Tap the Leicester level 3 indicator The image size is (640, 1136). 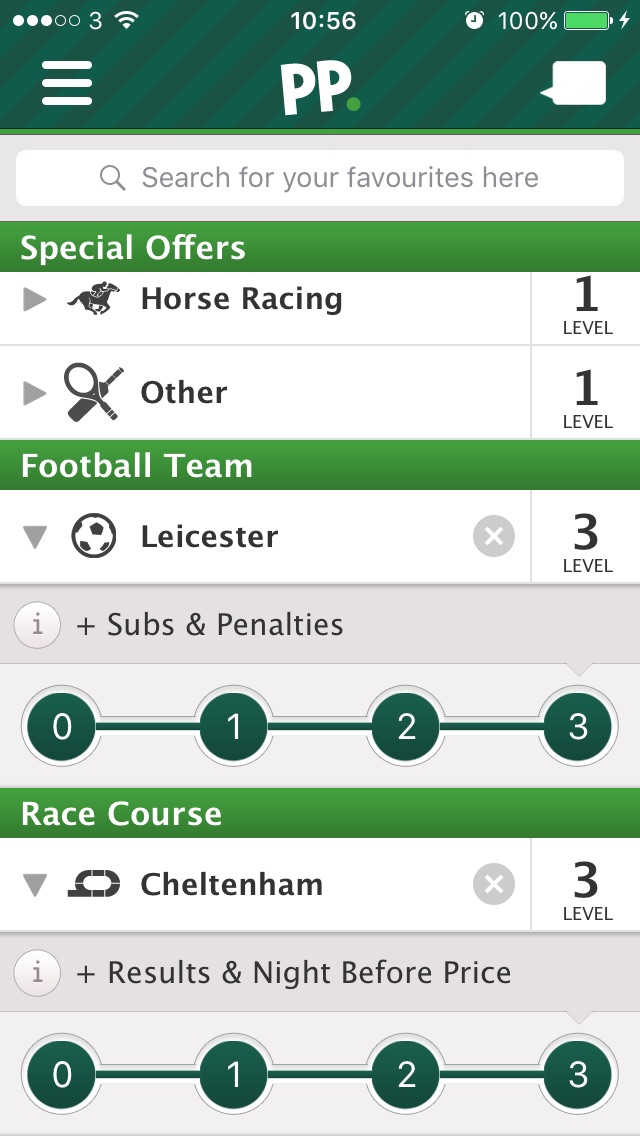[587, 543]
